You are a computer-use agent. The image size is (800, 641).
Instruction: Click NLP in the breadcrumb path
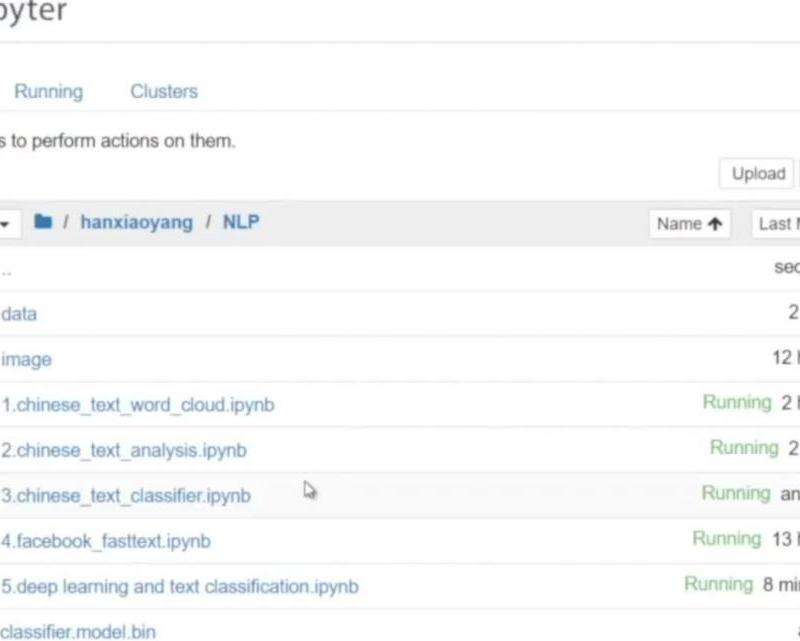(240, 222)
